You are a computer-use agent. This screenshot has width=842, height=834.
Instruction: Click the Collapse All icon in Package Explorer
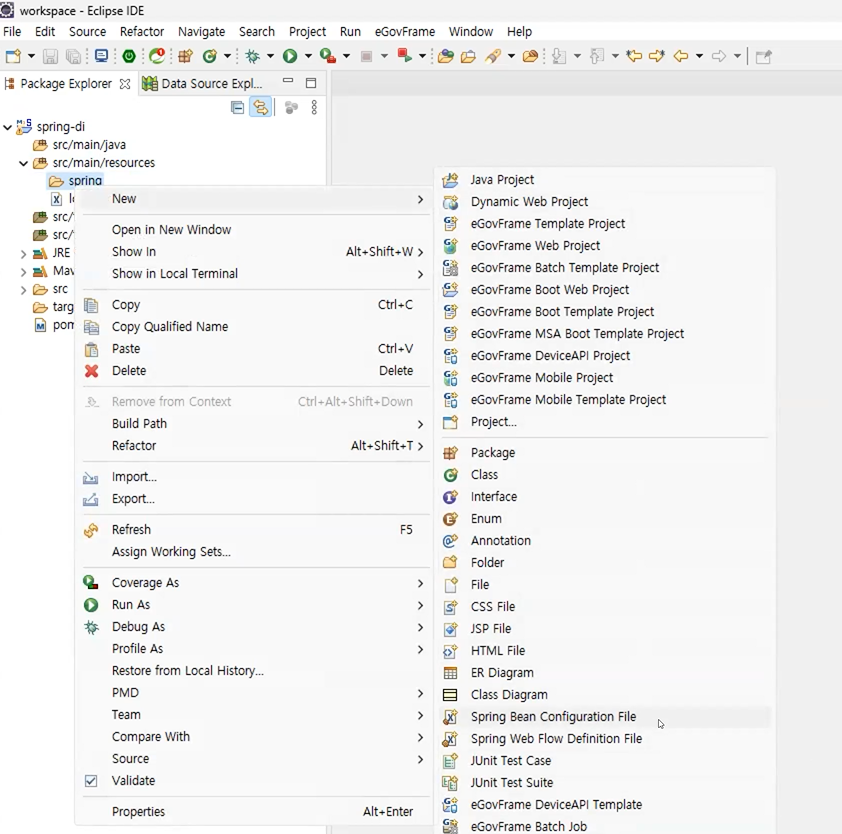[x=237, y=108]
